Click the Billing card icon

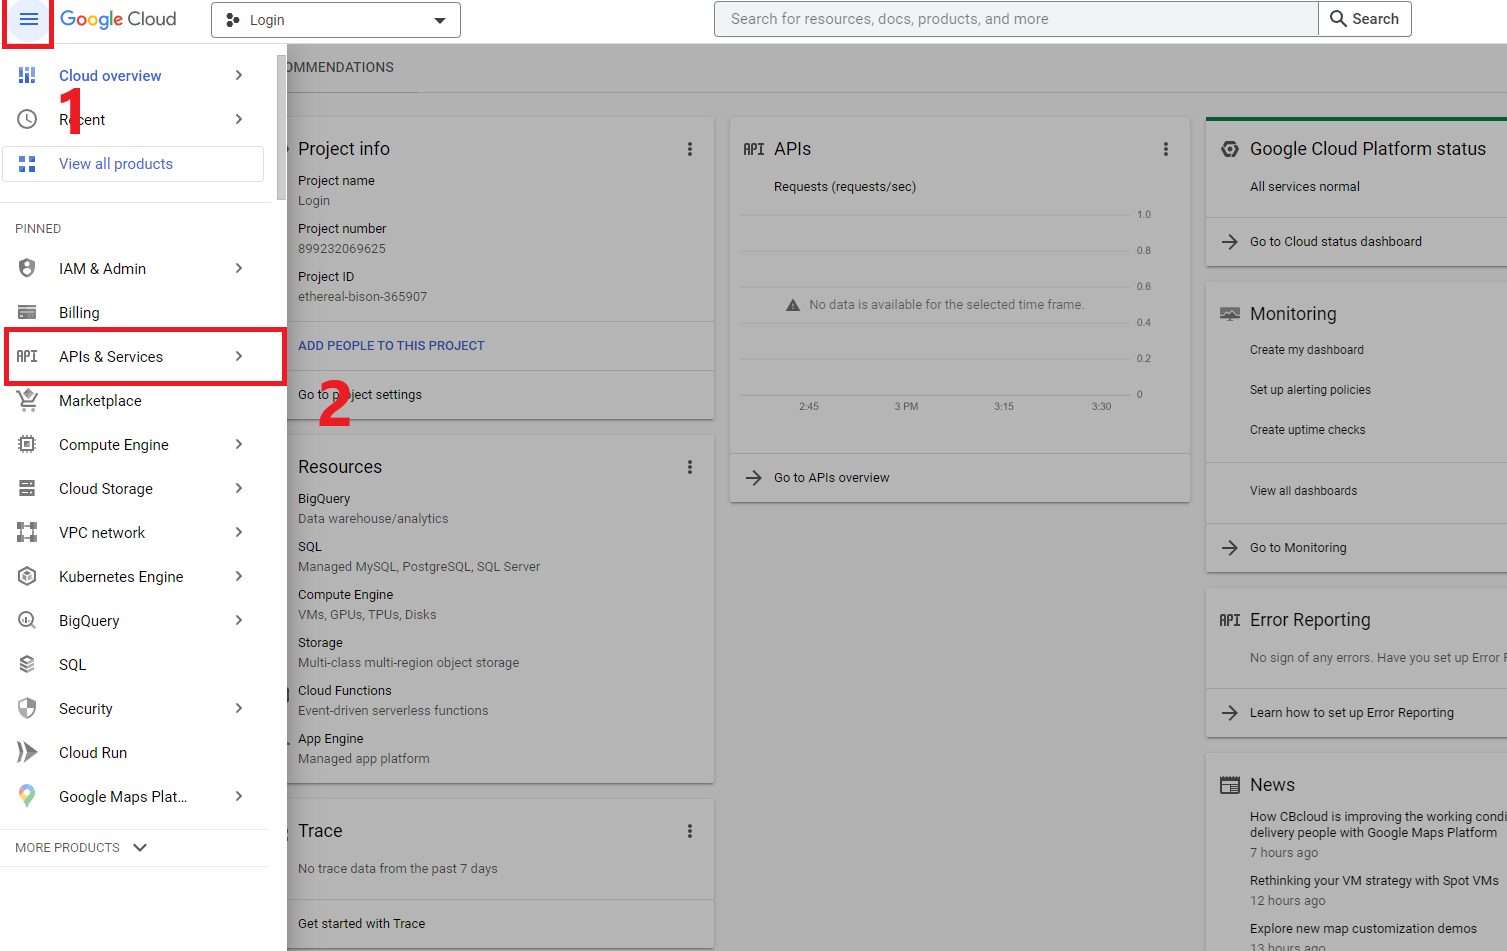[27, 312]
